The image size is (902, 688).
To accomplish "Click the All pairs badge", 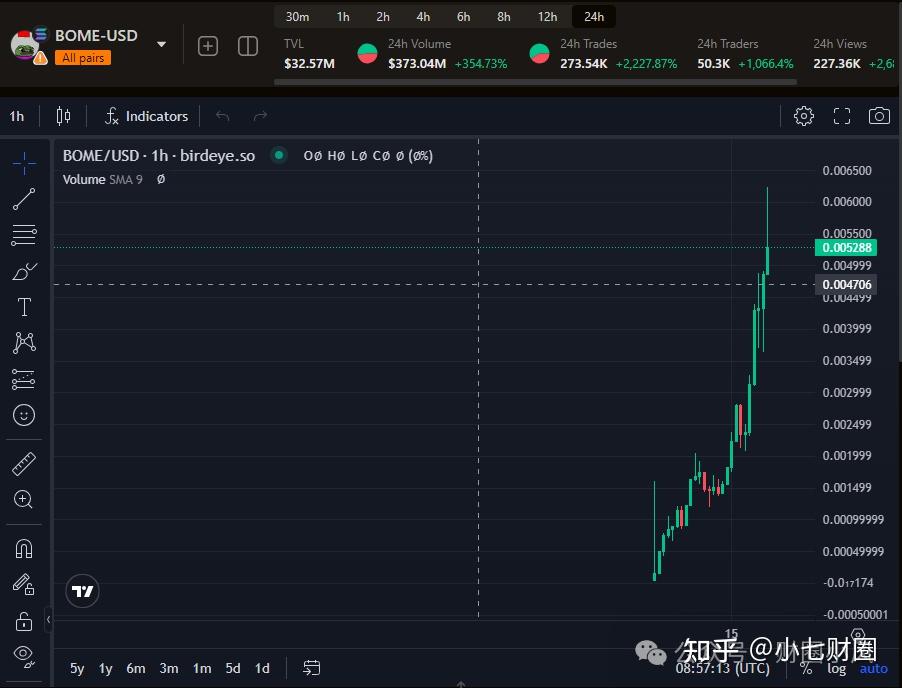I will click(x=83, y=58).
